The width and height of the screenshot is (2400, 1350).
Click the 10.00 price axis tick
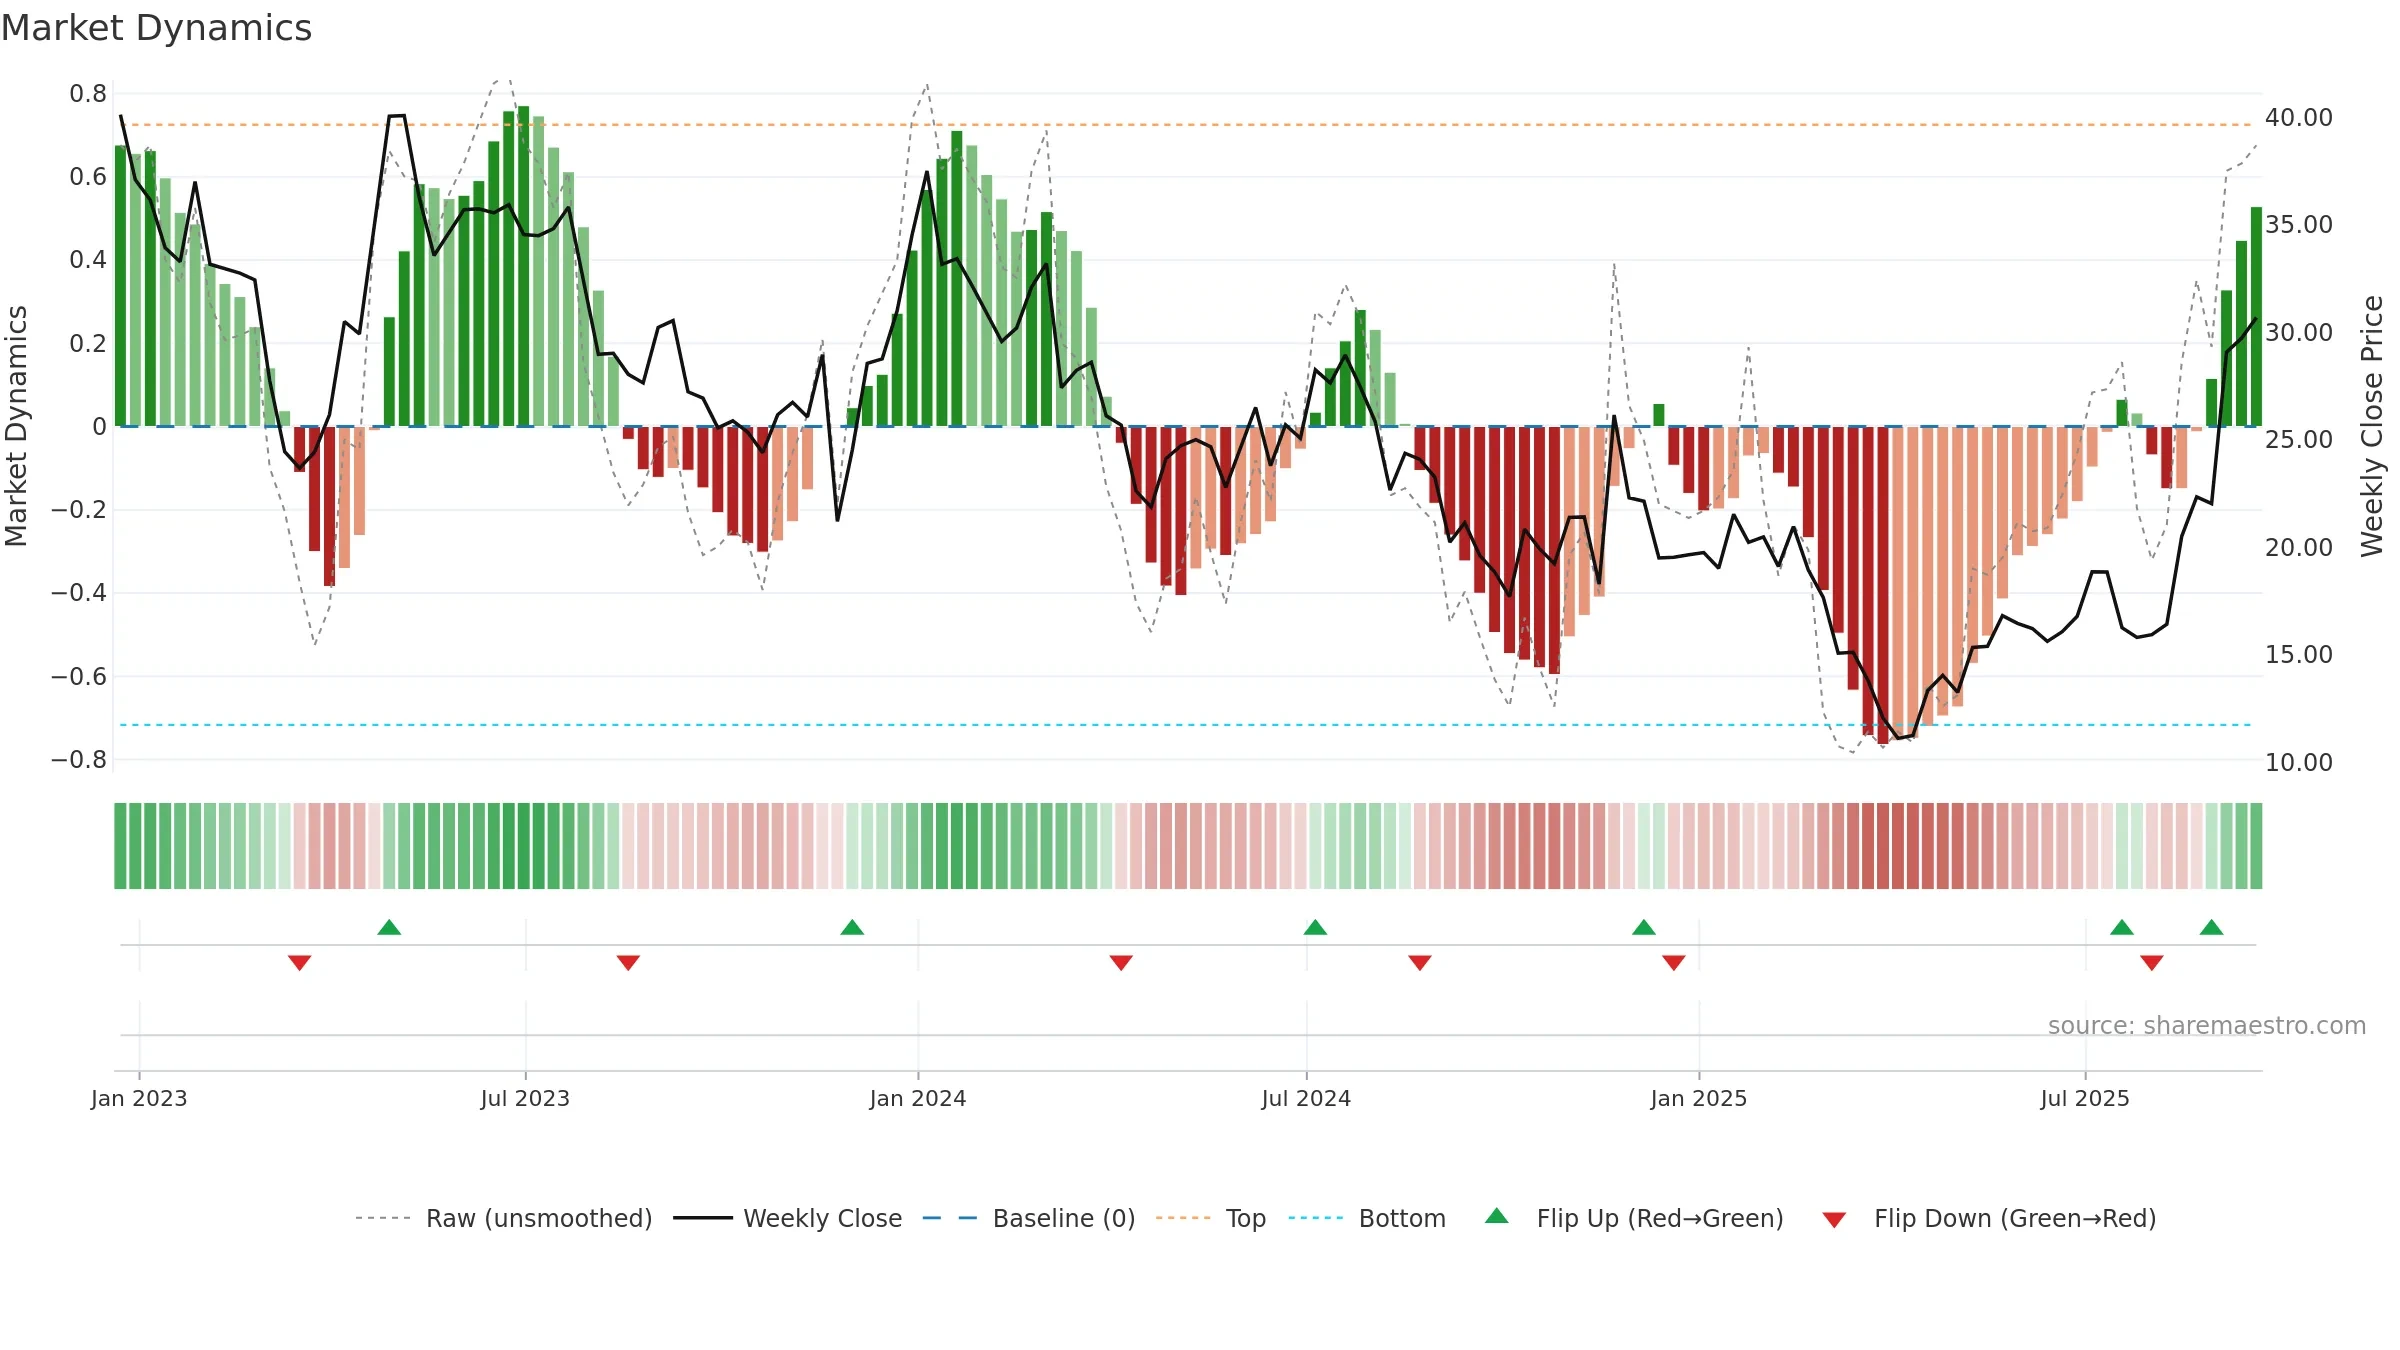point(2299,762)
